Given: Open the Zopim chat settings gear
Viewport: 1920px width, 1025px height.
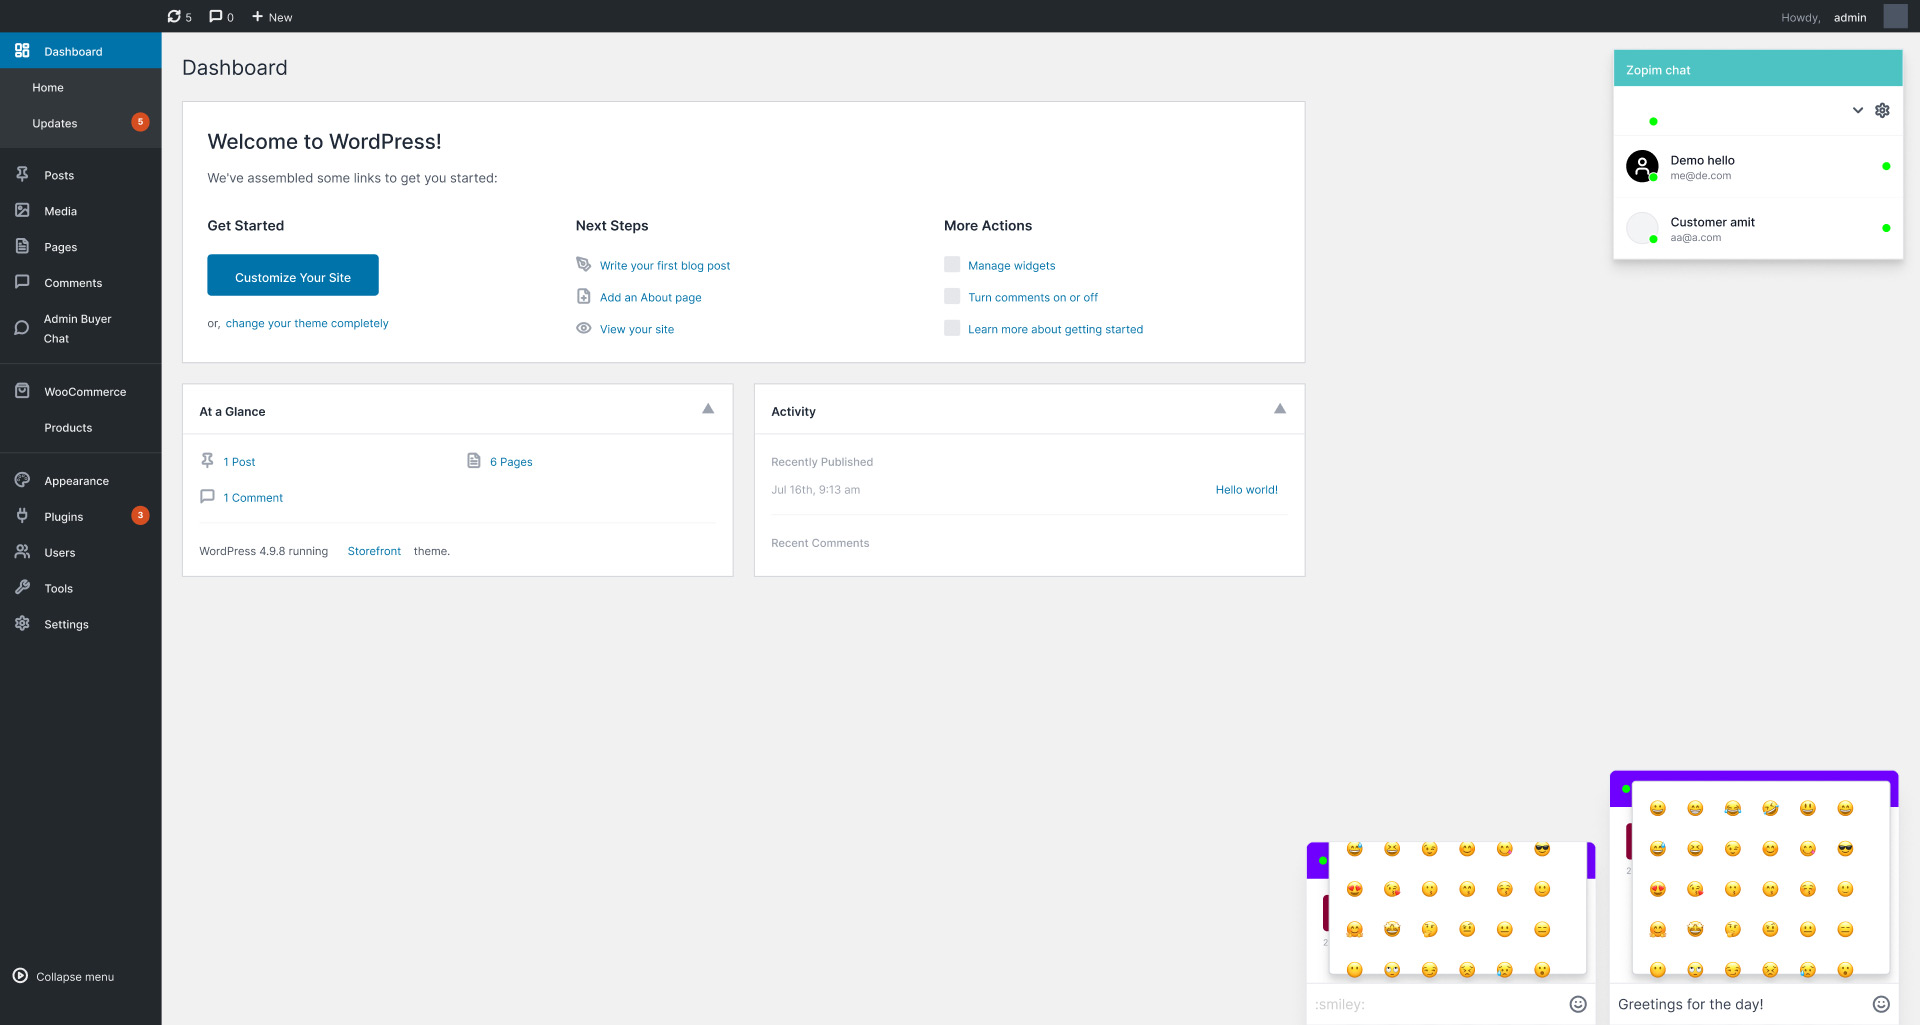Looking at the screenshot, I should tap(1883, 110).
